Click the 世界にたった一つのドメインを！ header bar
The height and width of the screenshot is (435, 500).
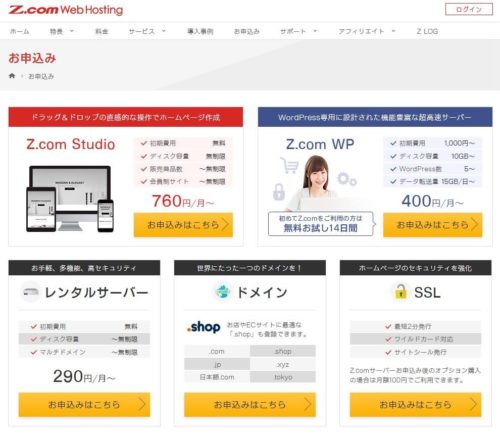[250, 268]
